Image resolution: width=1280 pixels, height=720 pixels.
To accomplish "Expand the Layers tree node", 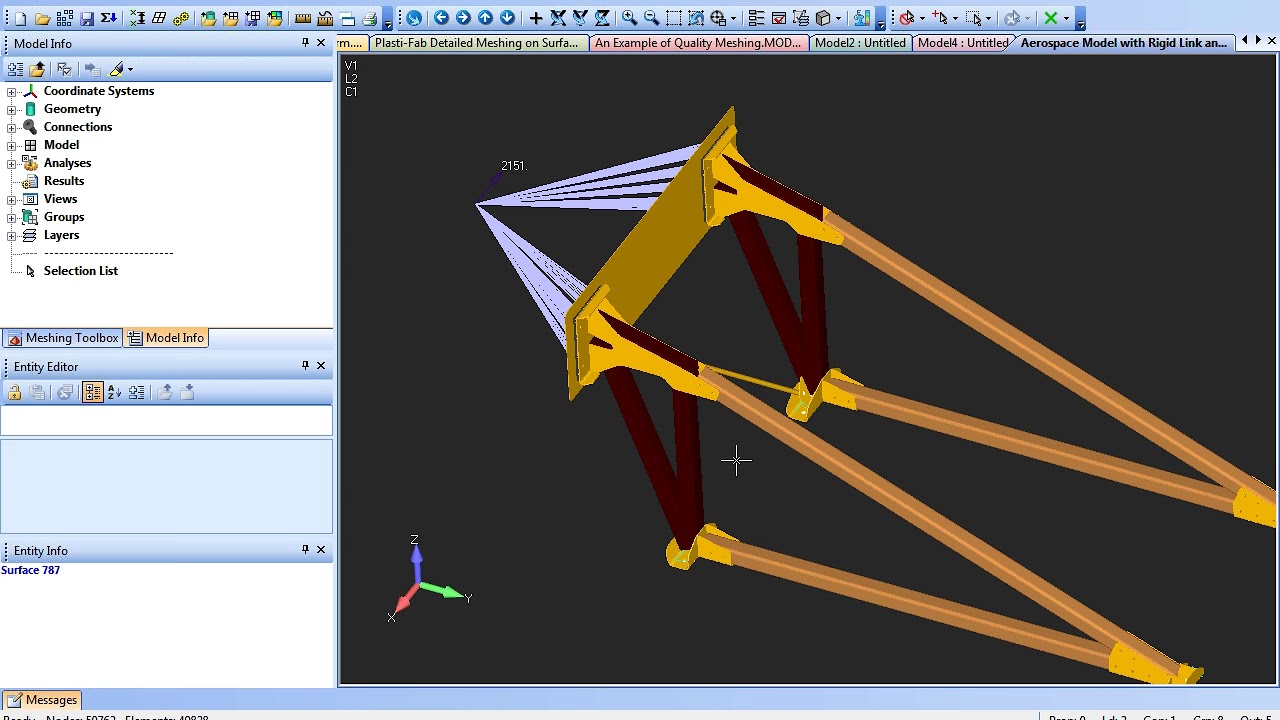I will (11, 235).
